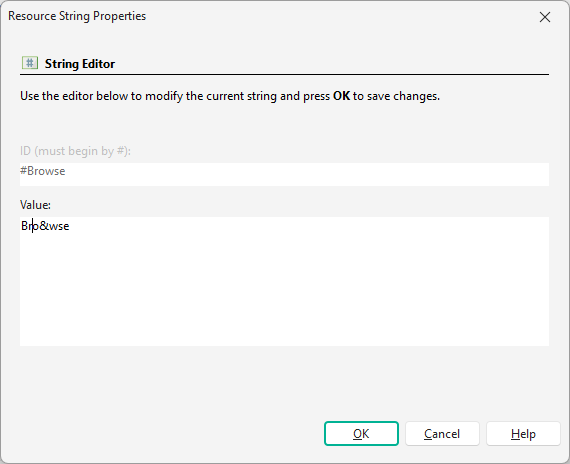This screenshot has width=570, height=464.
Task: Click the String Editor hash icon
Action: point(30,63)
